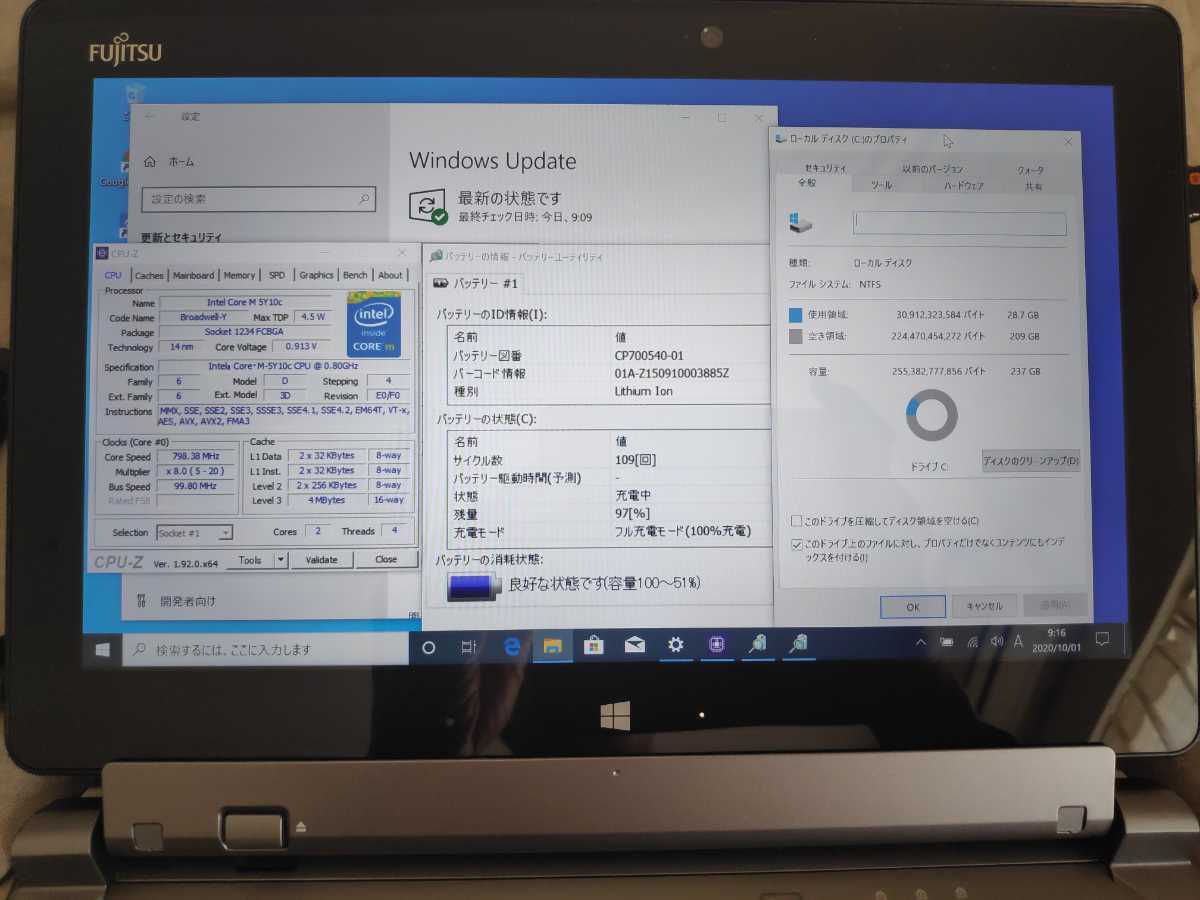Click the Validate button in CPU-Z
Viewport: 1200px width, 900px height.
click(321, 560)
